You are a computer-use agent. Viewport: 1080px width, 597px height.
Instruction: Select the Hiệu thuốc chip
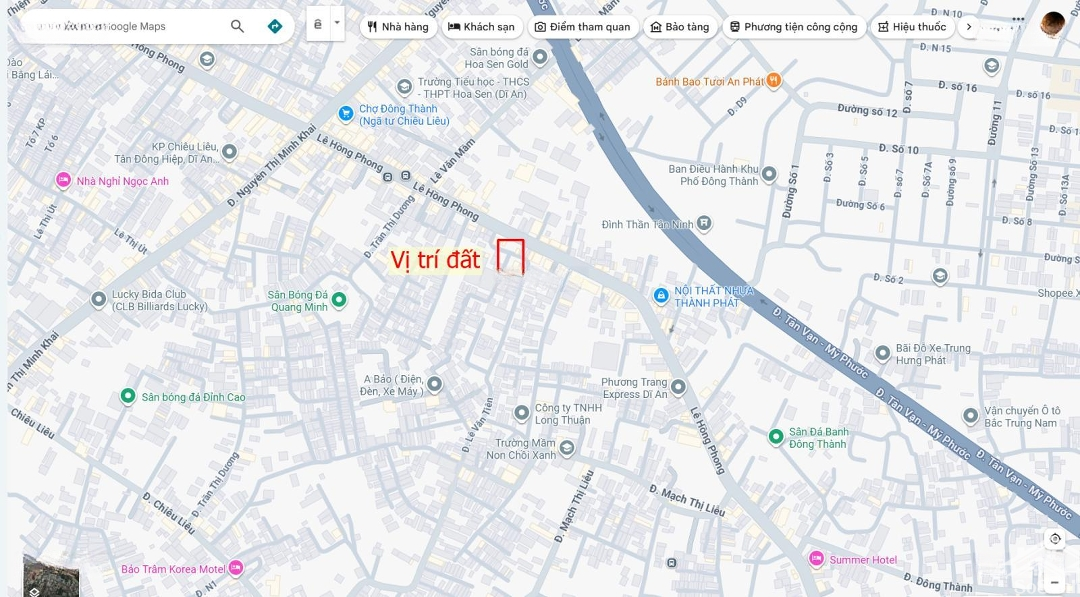click(x=912, y=27)
